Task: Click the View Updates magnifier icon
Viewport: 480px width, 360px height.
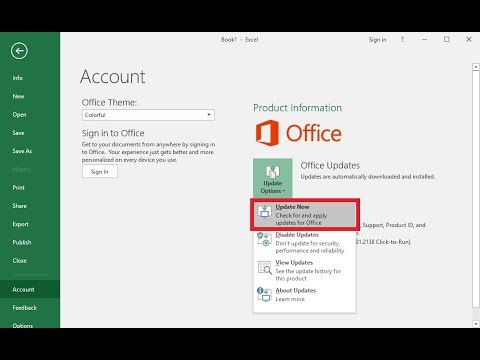Action: pyautogui.click(x=265, y=267)
